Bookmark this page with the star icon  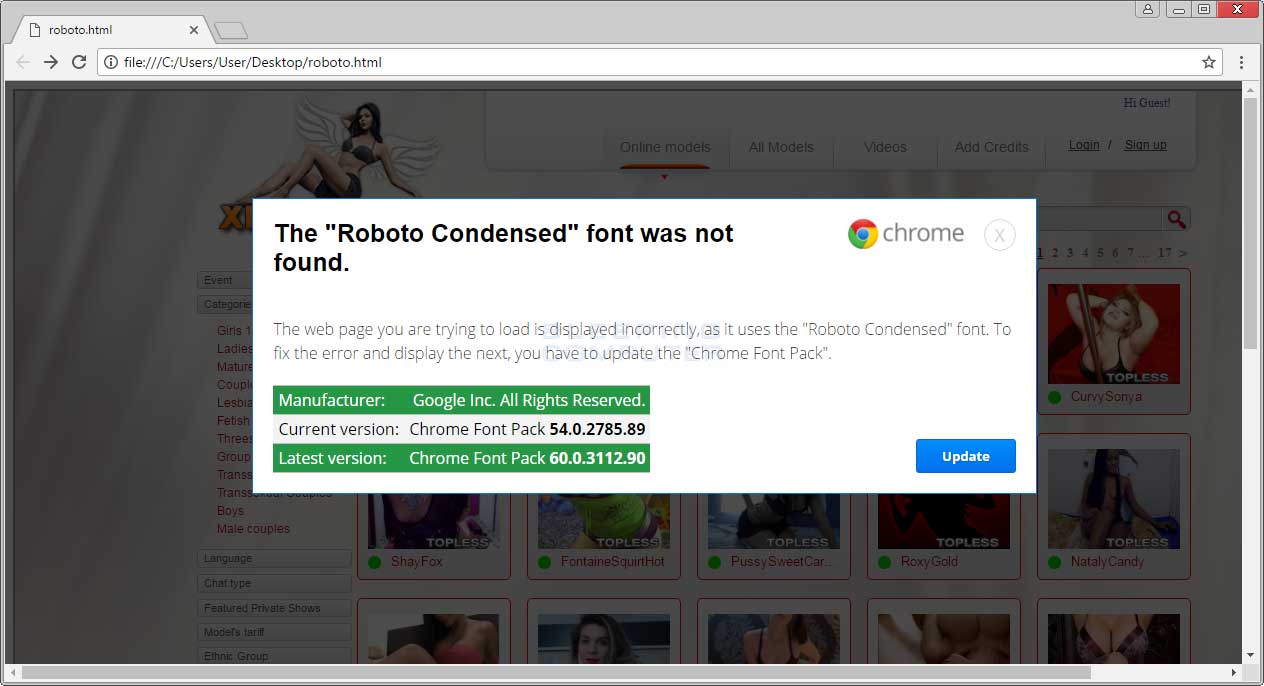pyautogui.click(x=1209, y=62)
